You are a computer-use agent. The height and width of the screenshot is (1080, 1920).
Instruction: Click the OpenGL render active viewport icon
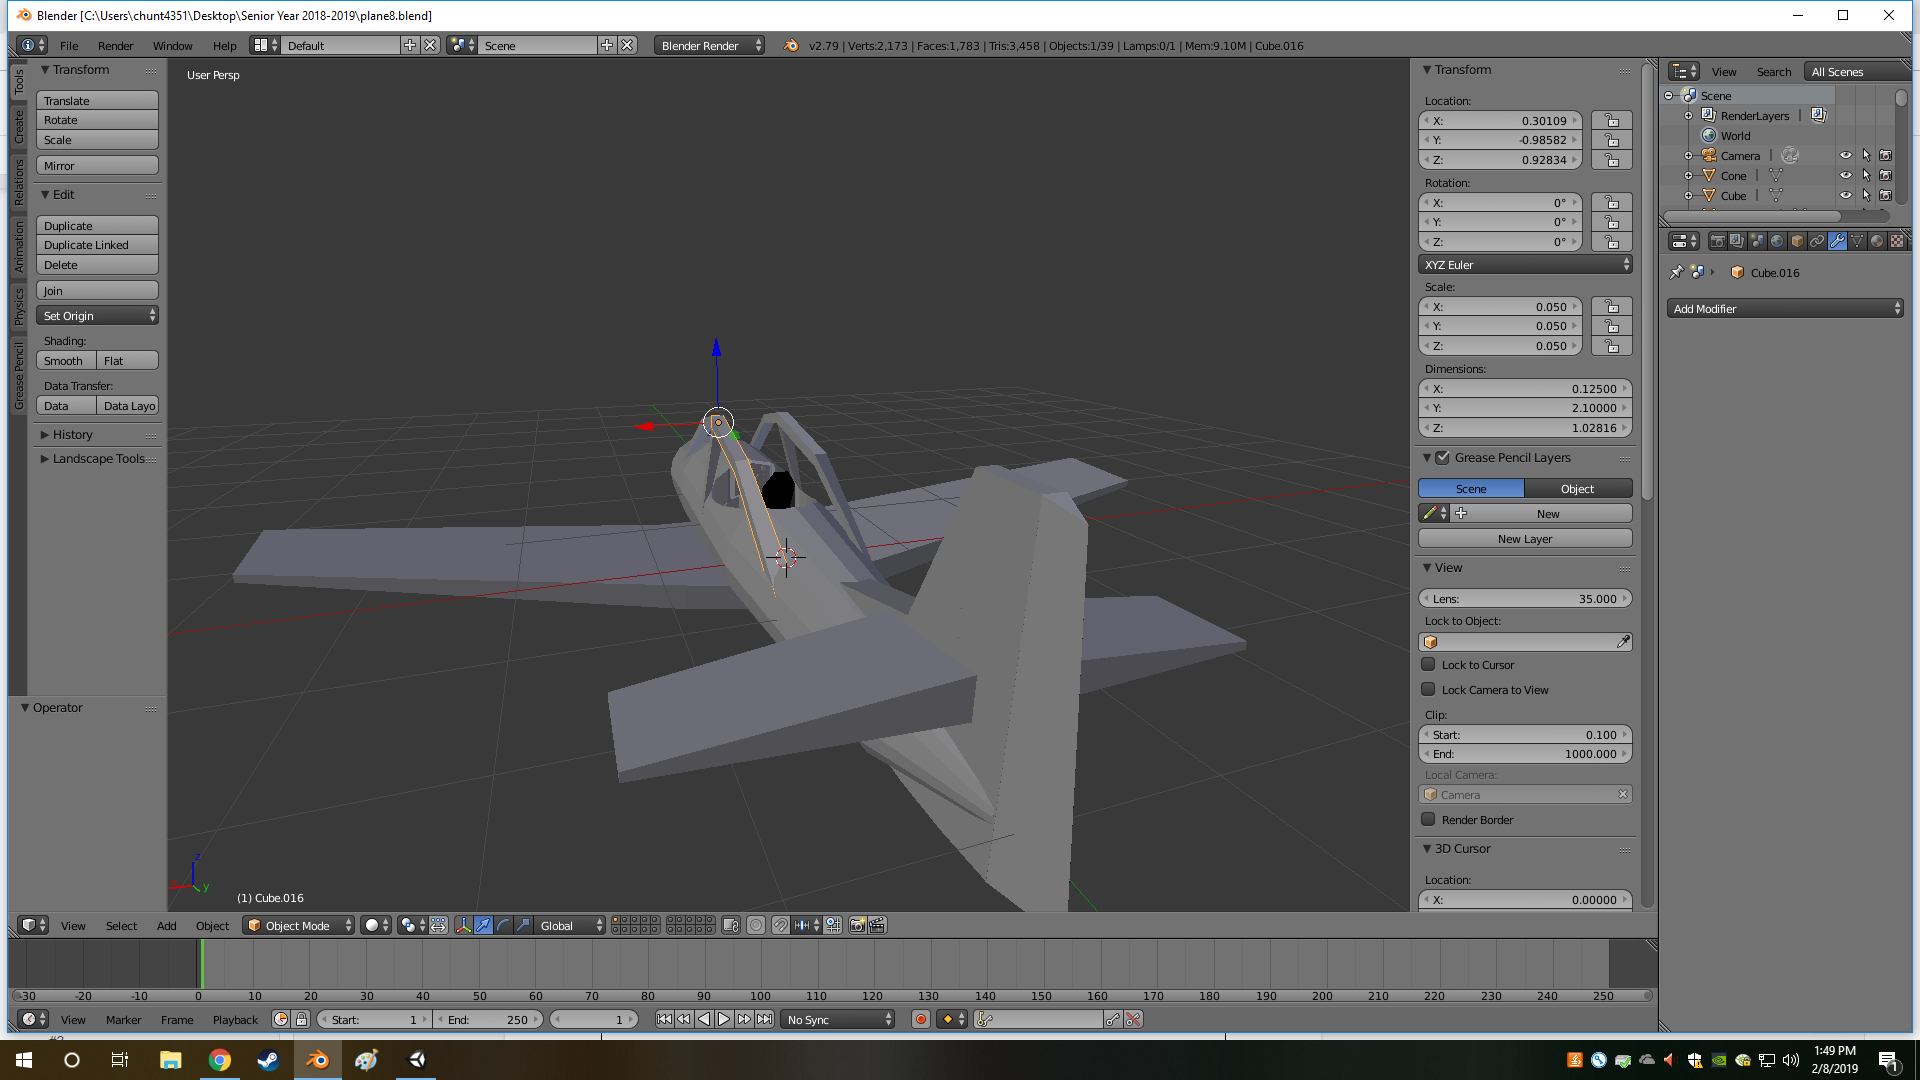tap(857, 925)
